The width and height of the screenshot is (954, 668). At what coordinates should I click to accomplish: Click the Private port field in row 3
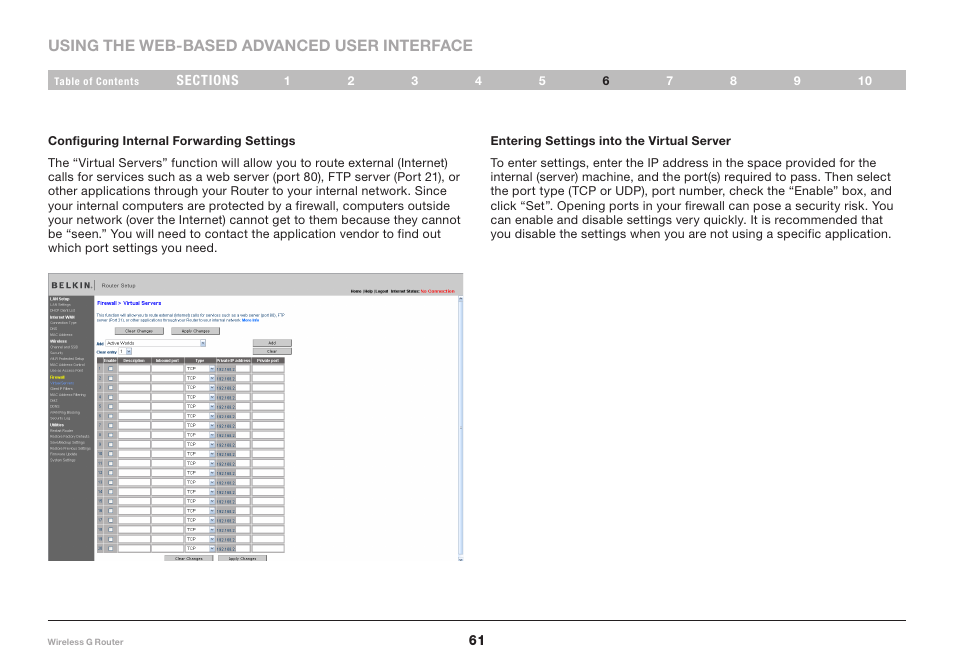268,388
